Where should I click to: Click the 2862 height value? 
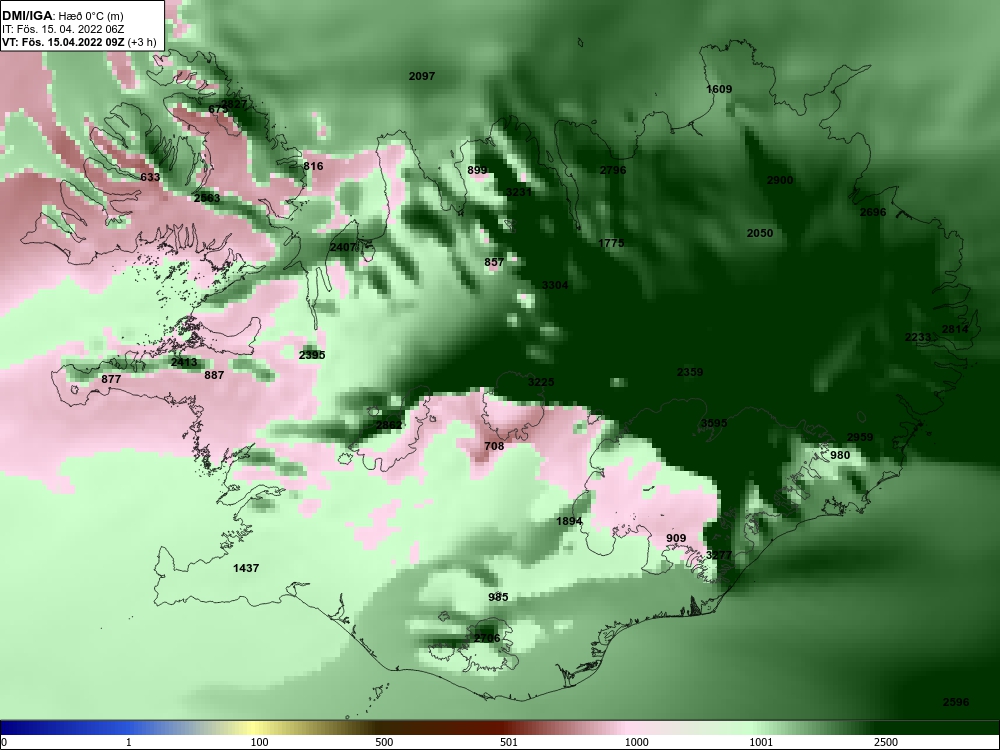coord(388,425)
